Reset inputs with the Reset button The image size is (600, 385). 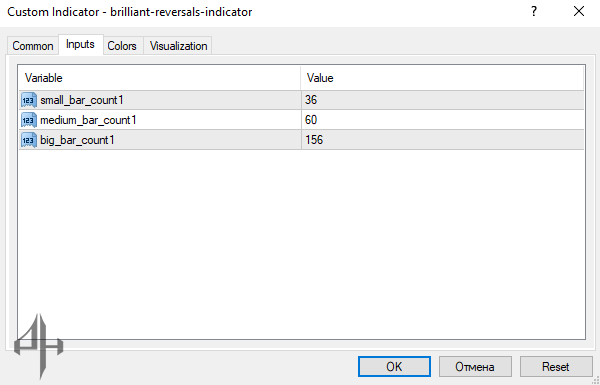tap(556, 366)
